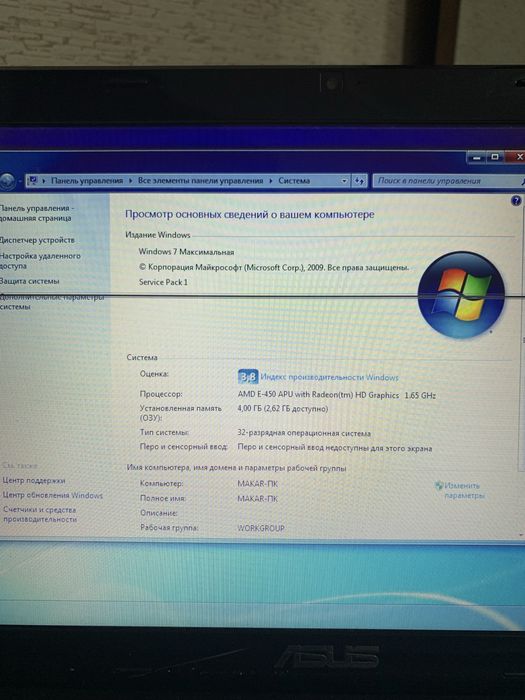The image size is (525, 700).
Task: Select Панель управления breadcrumb
Action: tap(87, 181)
